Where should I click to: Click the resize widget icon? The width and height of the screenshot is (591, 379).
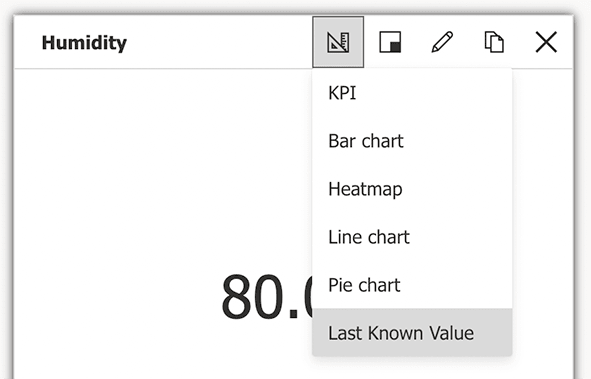390,42
